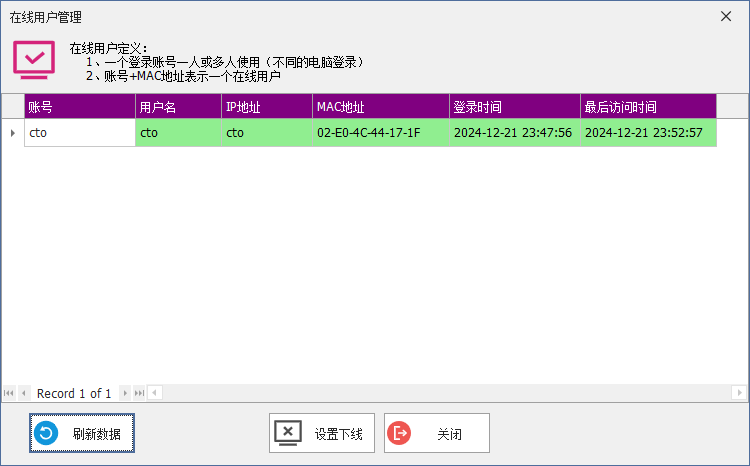Click the 在线用户定义 heading text

109,48
